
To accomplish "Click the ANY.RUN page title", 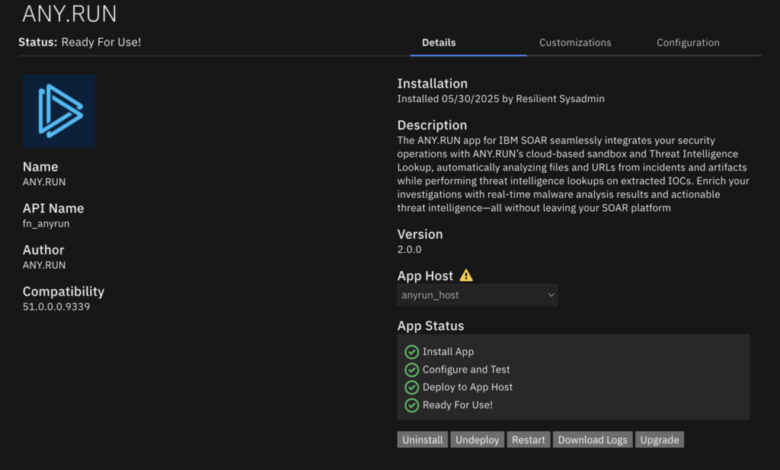I will coord(70,13).
